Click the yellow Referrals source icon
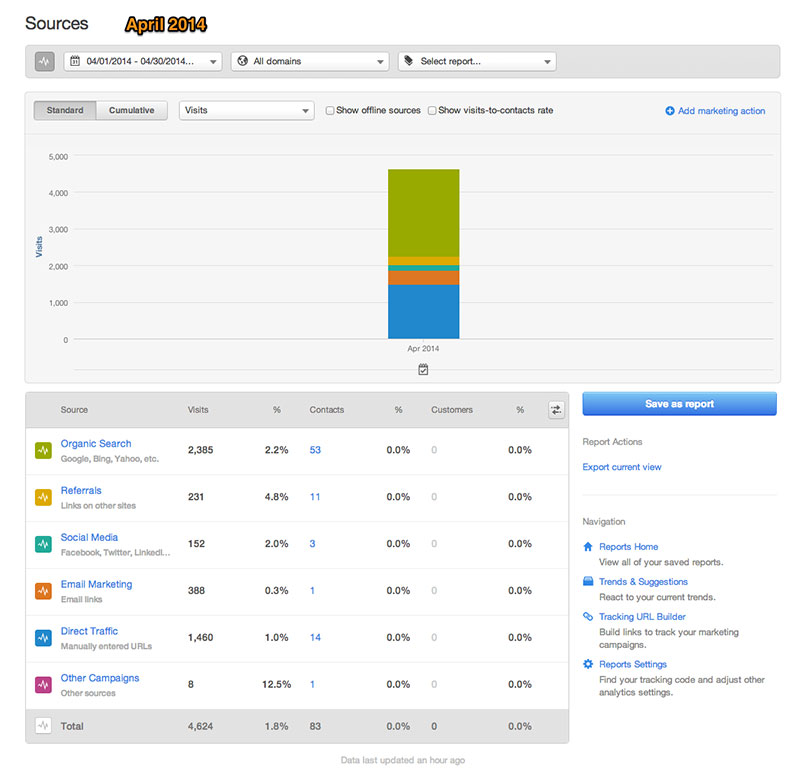Viewport: 800px width, 778px height. click(x=43, y=497)
